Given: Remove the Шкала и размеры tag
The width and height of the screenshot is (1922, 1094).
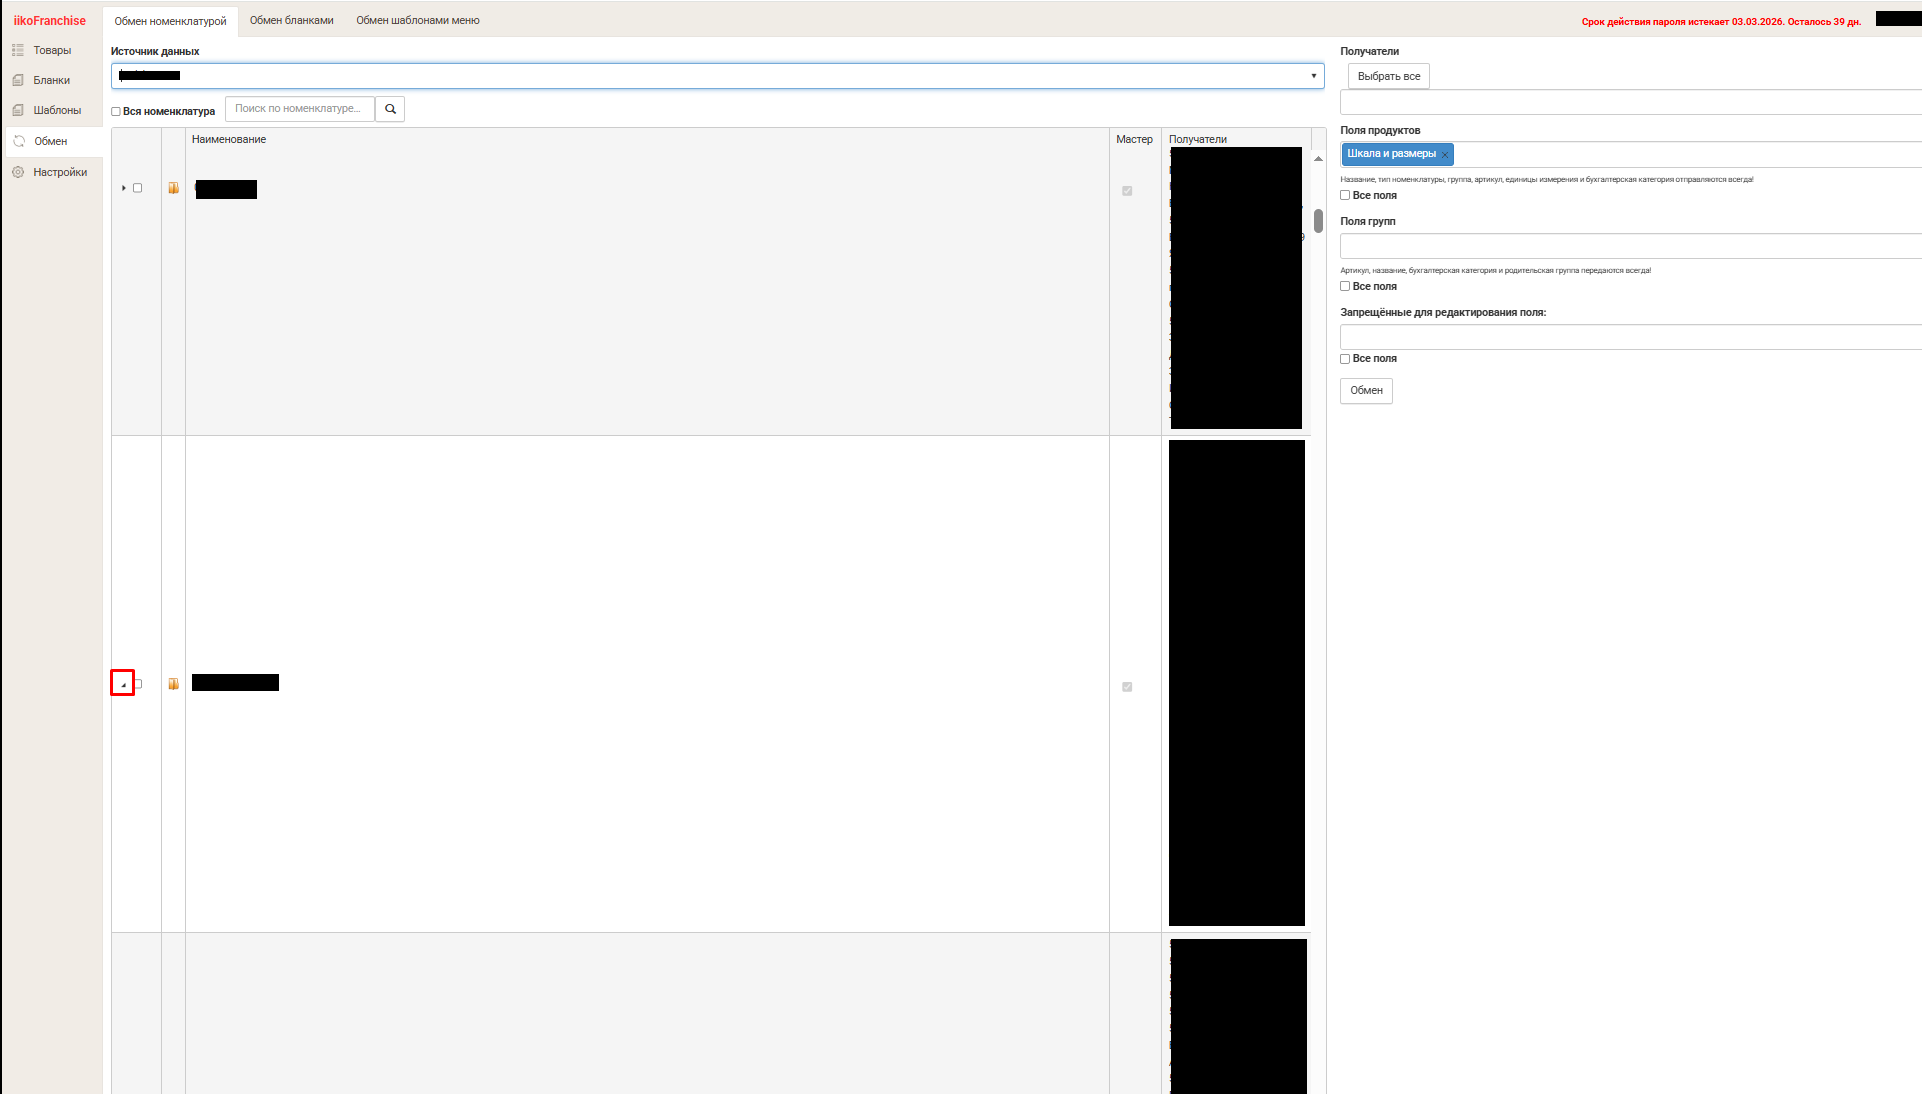Looking at the screenshot, I should [1445, 154].
